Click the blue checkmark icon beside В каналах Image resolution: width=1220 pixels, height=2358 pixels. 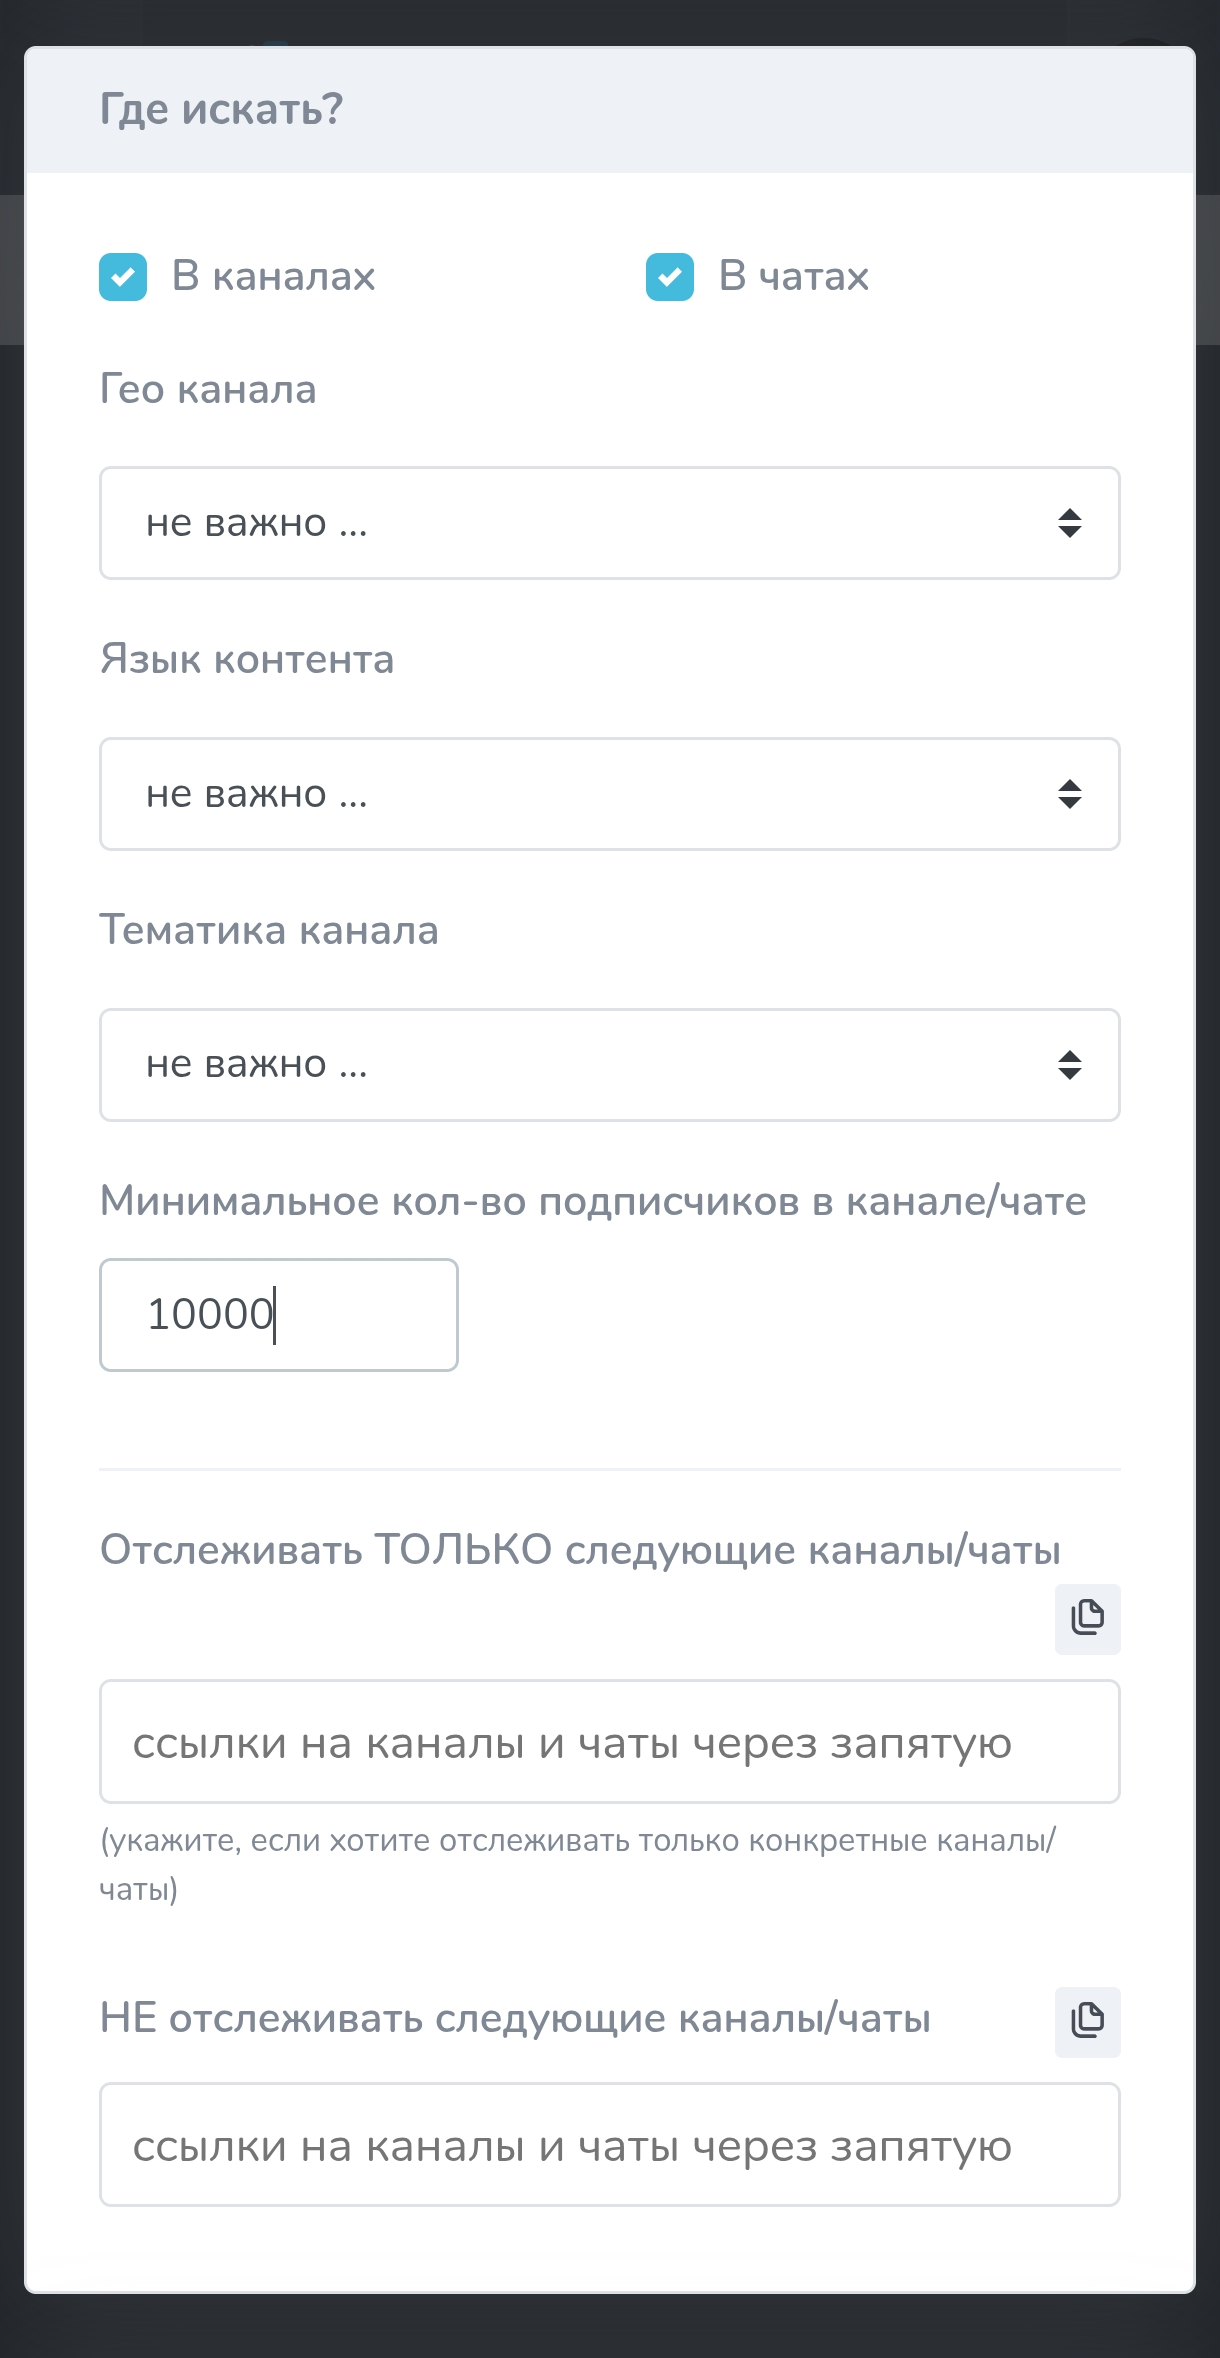124,276
